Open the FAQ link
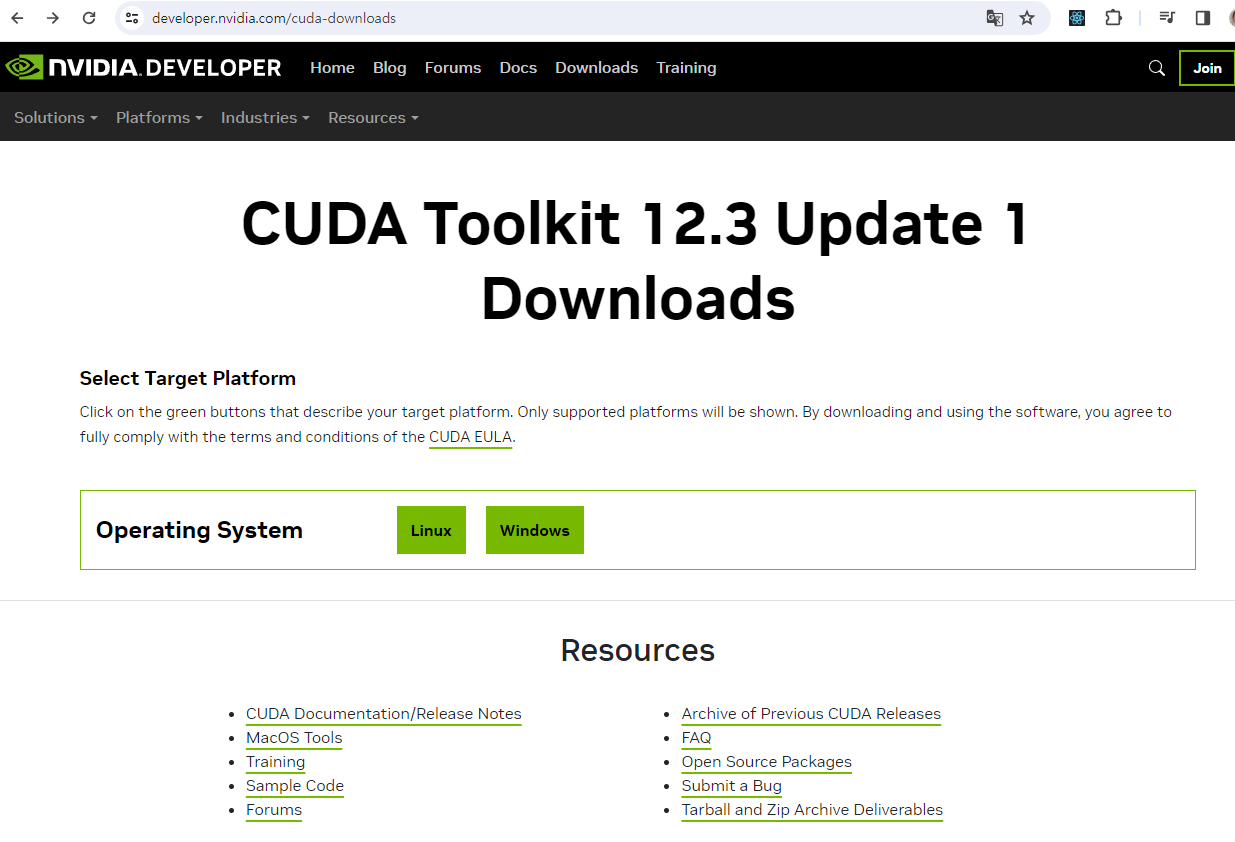 (697, 738)
